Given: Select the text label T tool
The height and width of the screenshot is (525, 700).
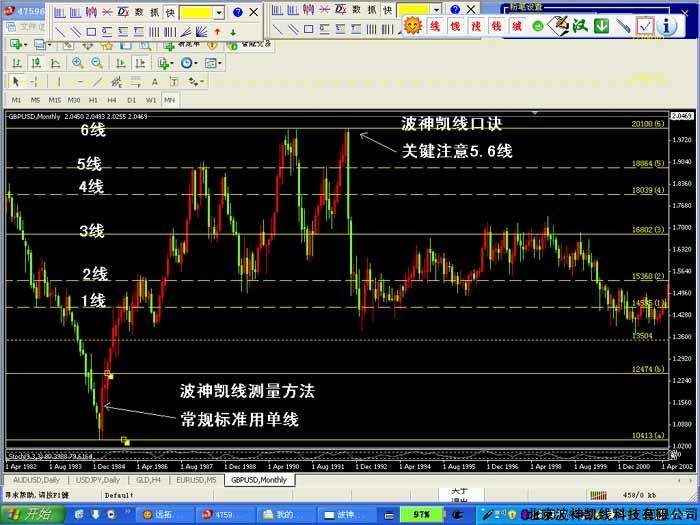Looking at the screenshot, I should click(x=174, y=82).
